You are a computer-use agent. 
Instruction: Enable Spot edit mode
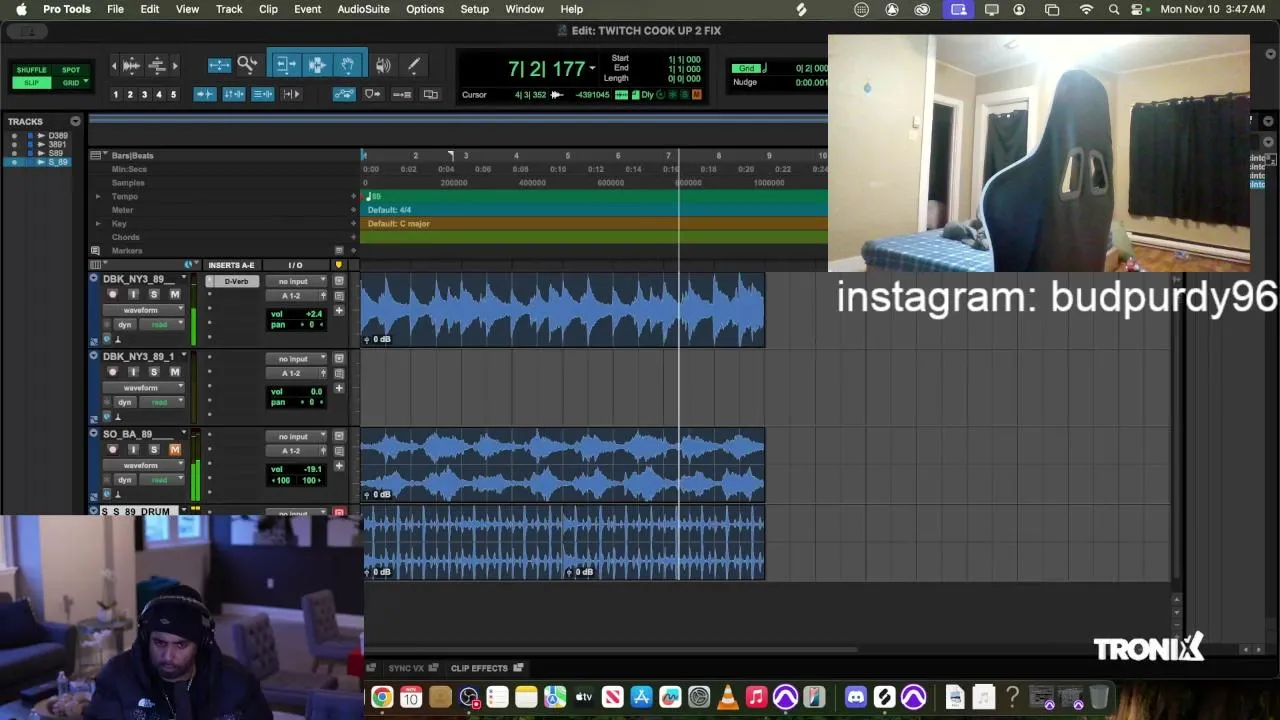pos(71,70)
